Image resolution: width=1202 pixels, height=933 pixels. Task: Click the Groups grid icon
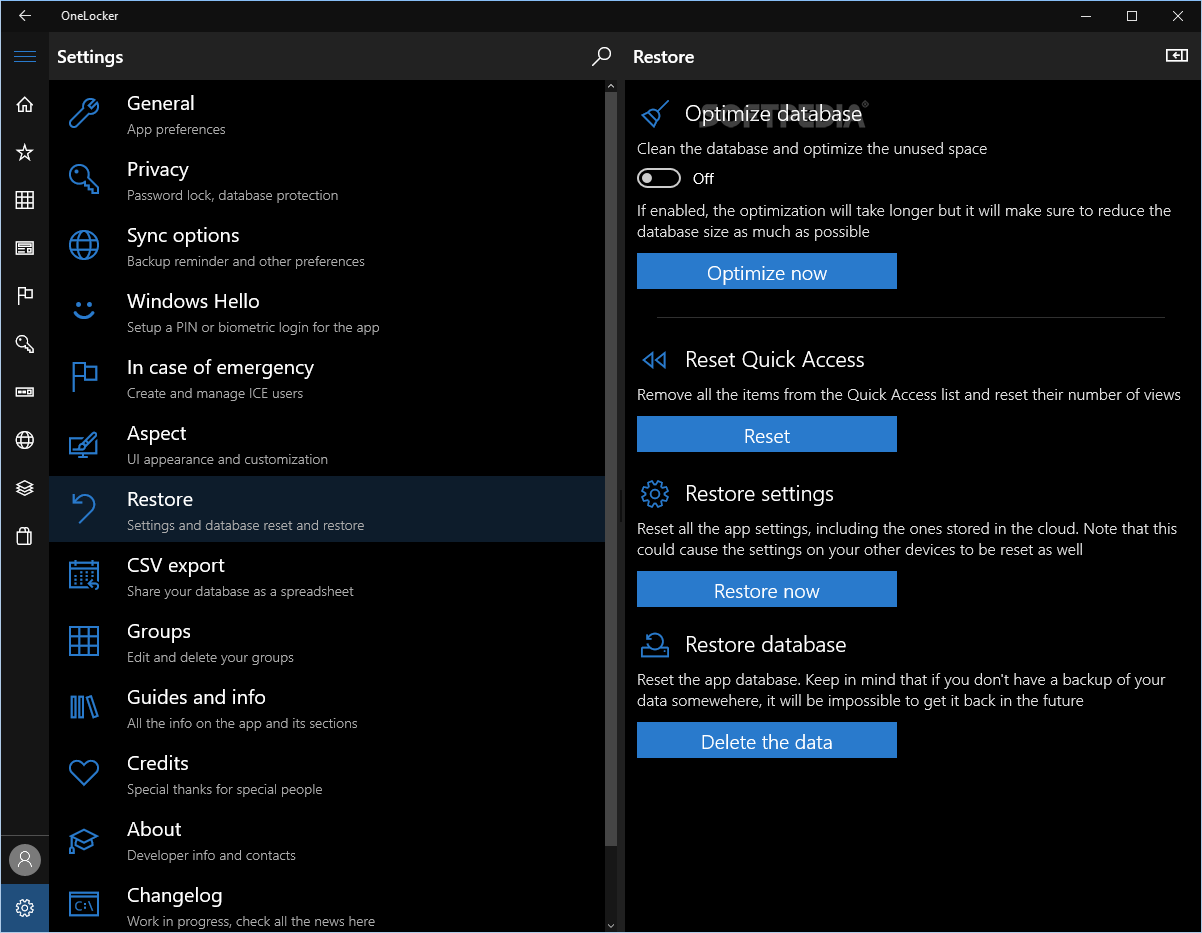pyautogui.click(x=84, y=641)
